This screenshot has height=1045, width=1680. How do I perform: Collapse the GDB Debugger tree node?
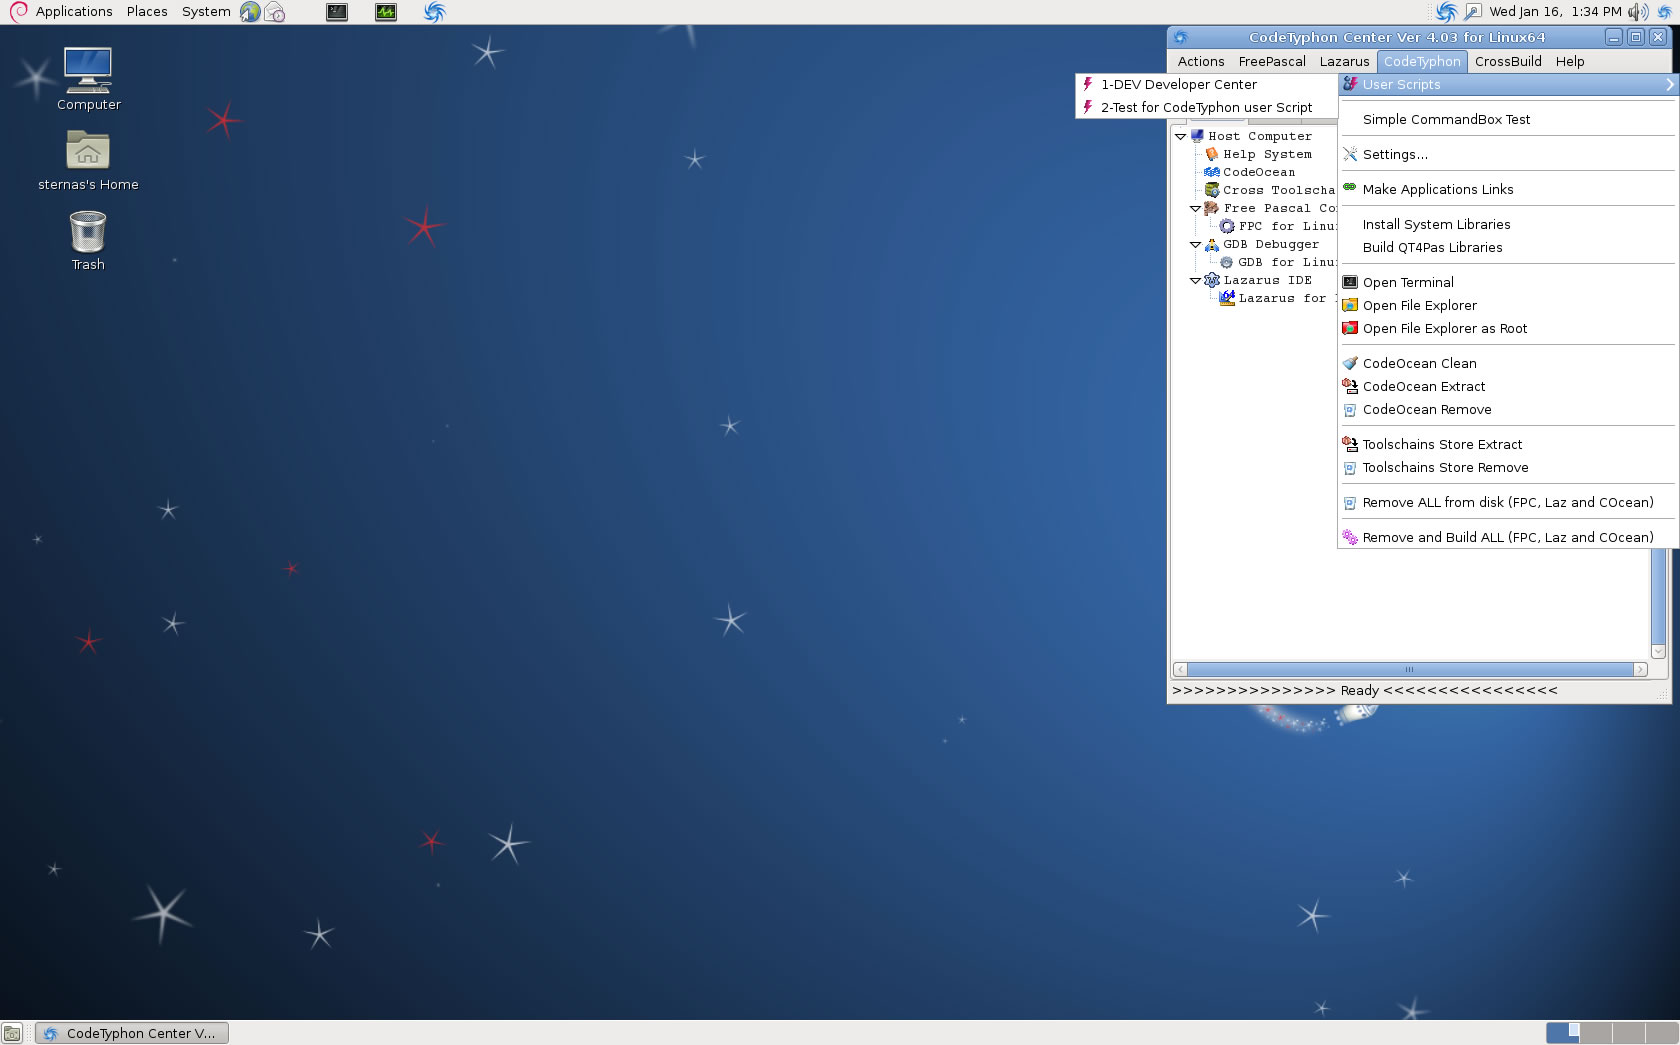pos(1196,244)
